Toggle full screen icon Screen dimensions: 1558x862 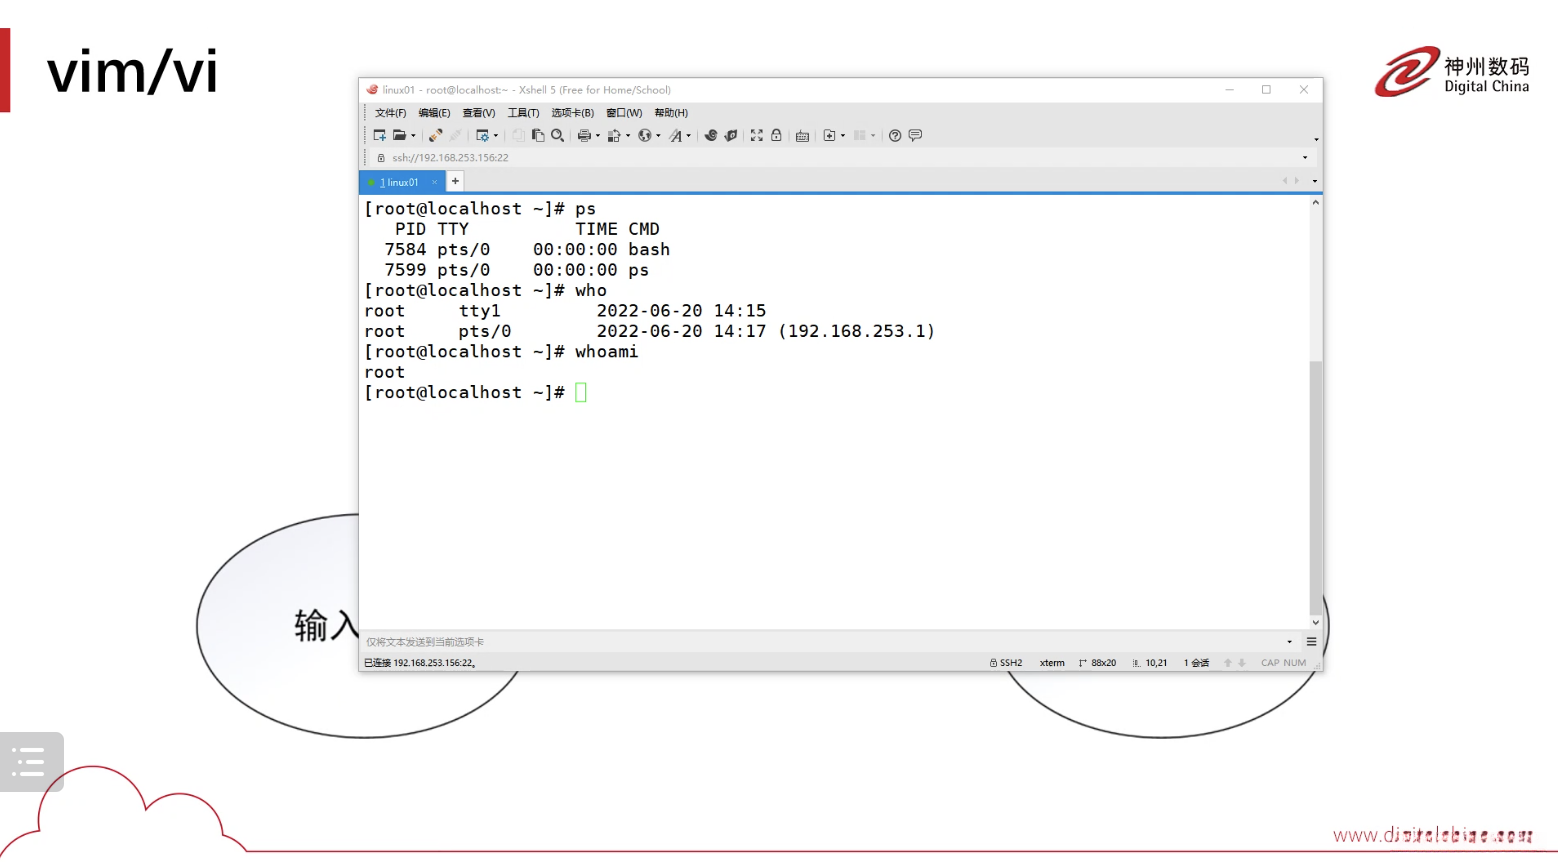[x=757, y=135]
